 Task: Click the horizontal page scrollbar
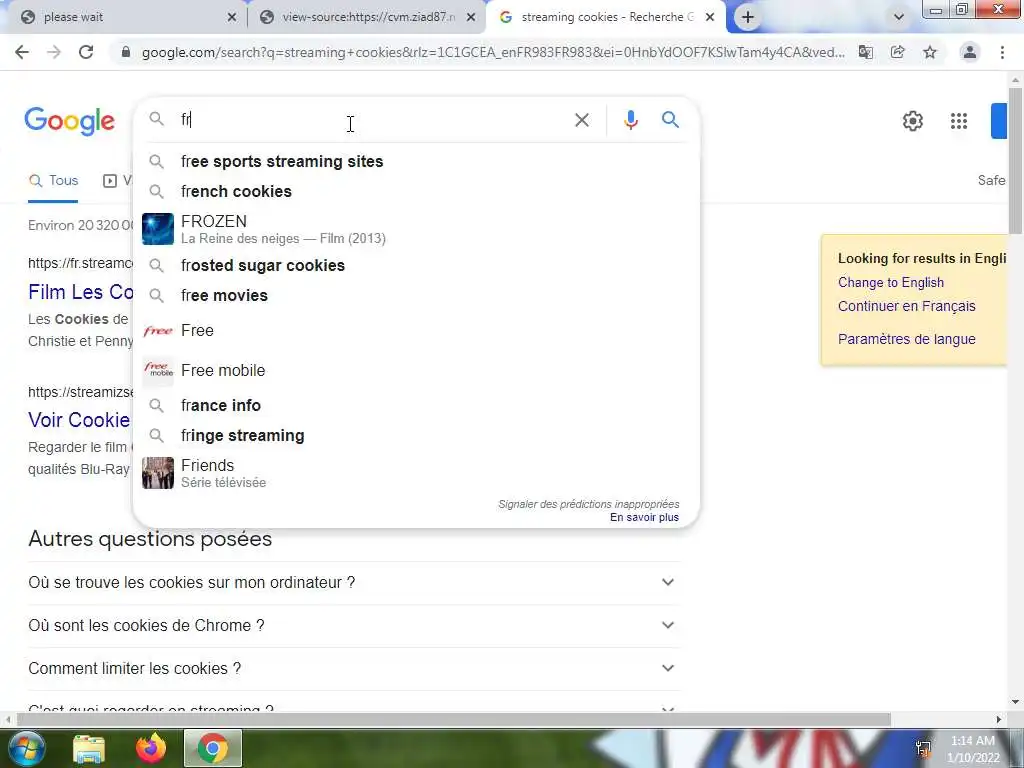tap(453, 719)
